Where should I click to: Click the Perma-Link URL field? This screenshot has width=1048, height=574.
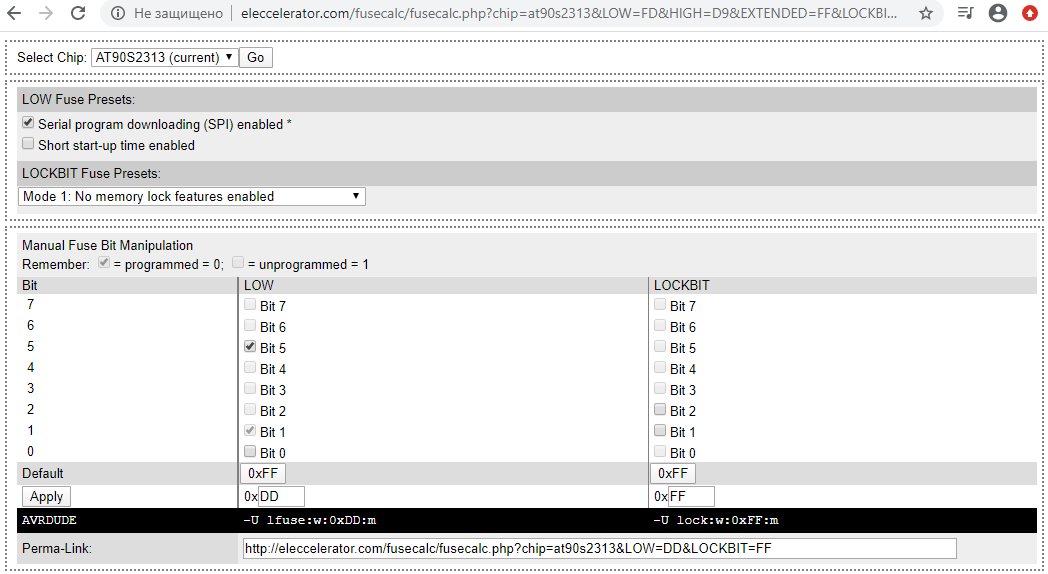point(600,549)
